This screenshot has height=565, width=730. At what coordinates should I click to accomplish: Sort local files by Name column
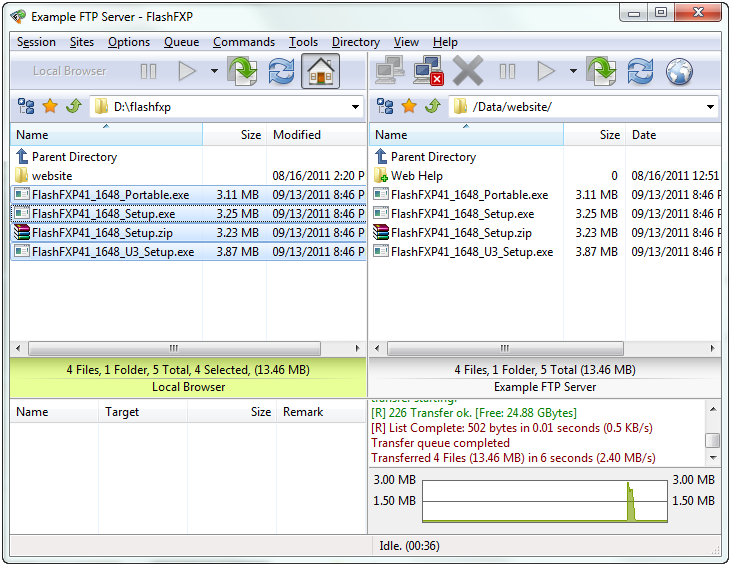coord(107,135)
